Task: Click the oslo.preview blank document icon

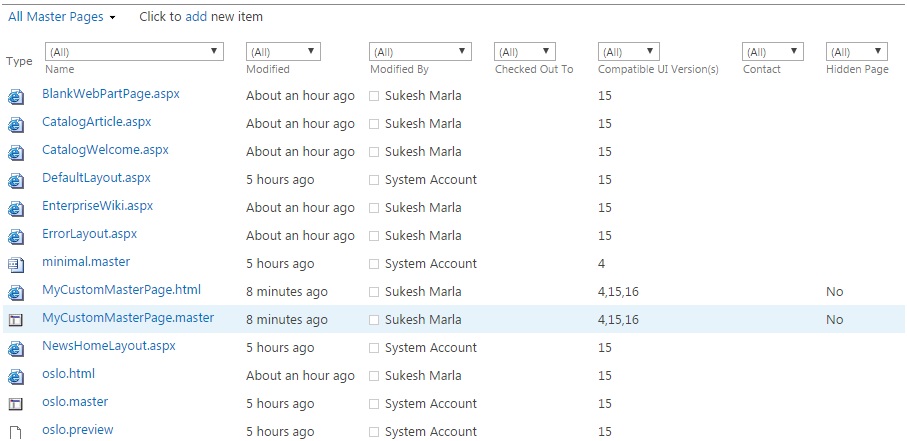Action: [16, 432]
